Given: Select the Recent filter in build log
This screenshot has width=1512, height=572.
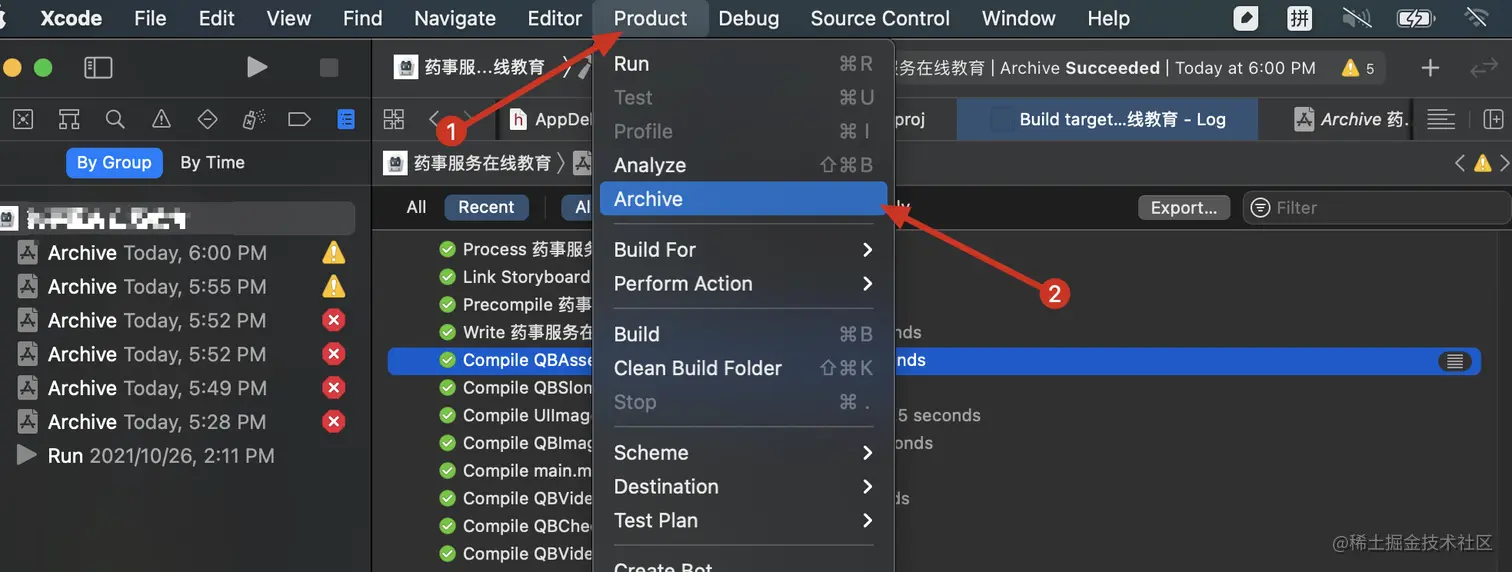Looking at the screenshot, I should tap(486, 207).
